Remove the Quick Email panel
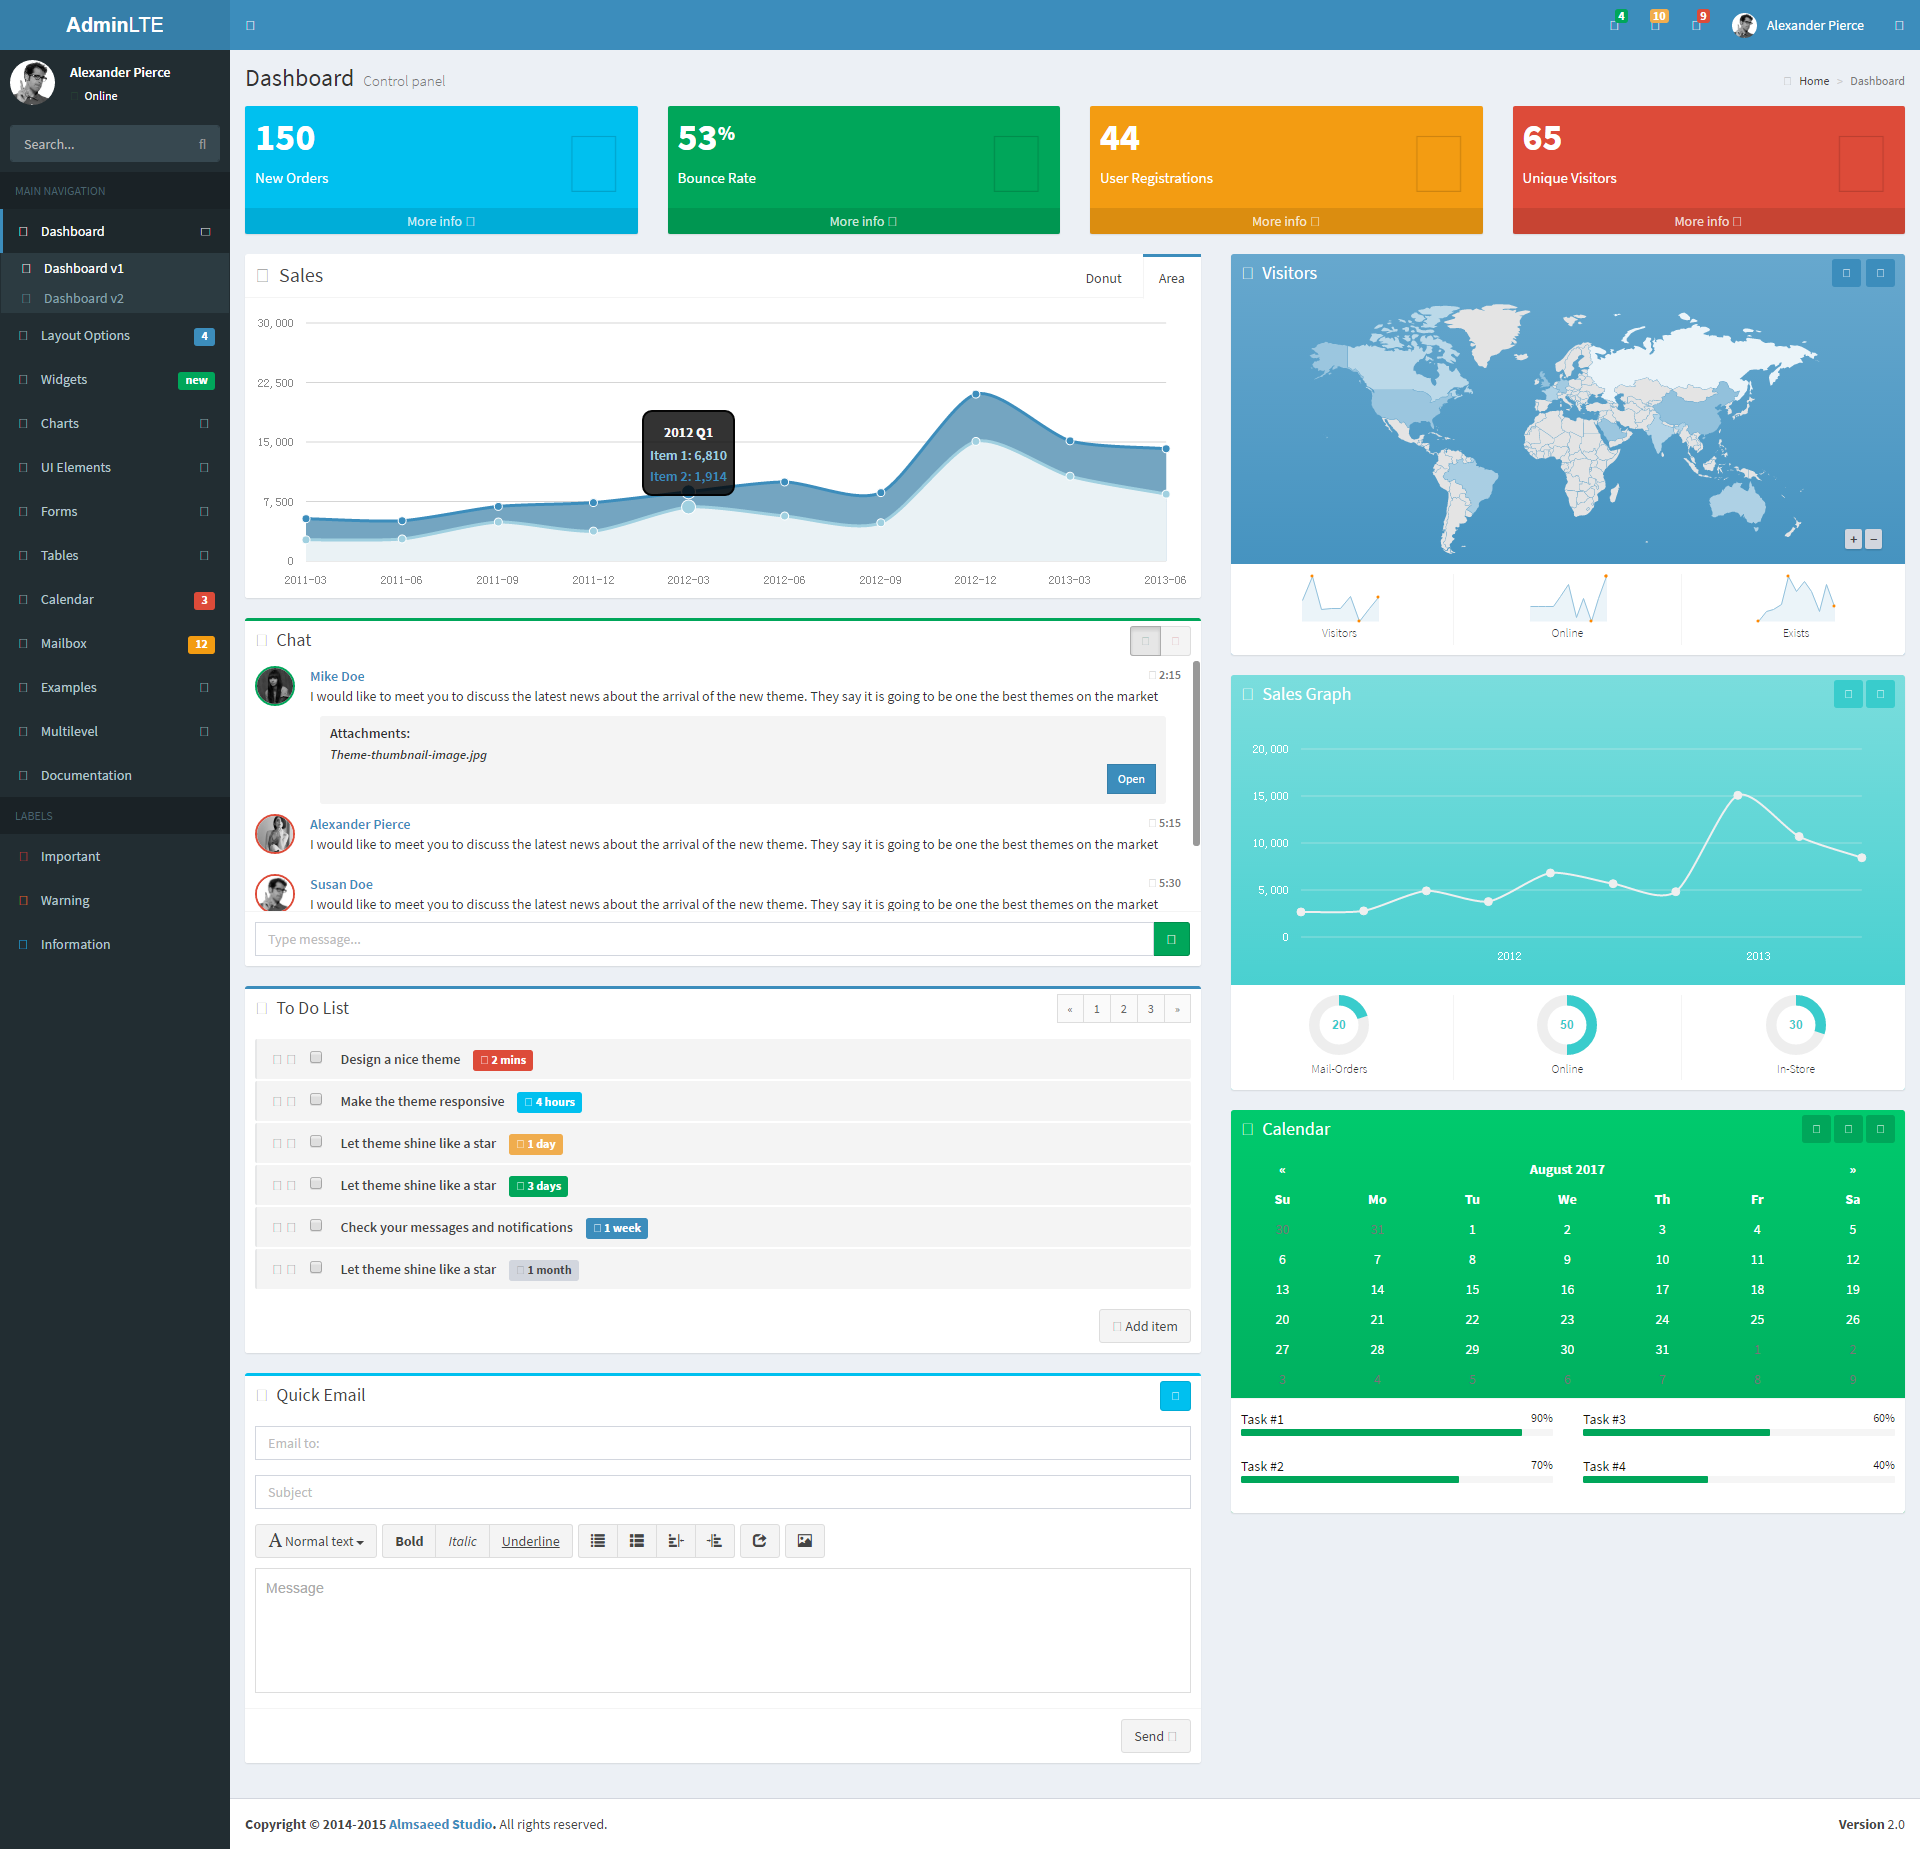This screenshot has height=1849, width=1920. click(x=1175, y=1396)
